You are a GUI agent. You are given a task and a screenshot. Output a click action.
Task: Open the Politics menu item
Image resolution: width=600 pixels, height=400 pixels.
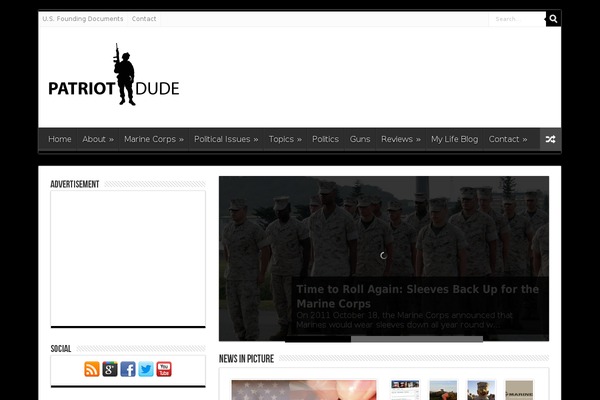click(325, 139)
